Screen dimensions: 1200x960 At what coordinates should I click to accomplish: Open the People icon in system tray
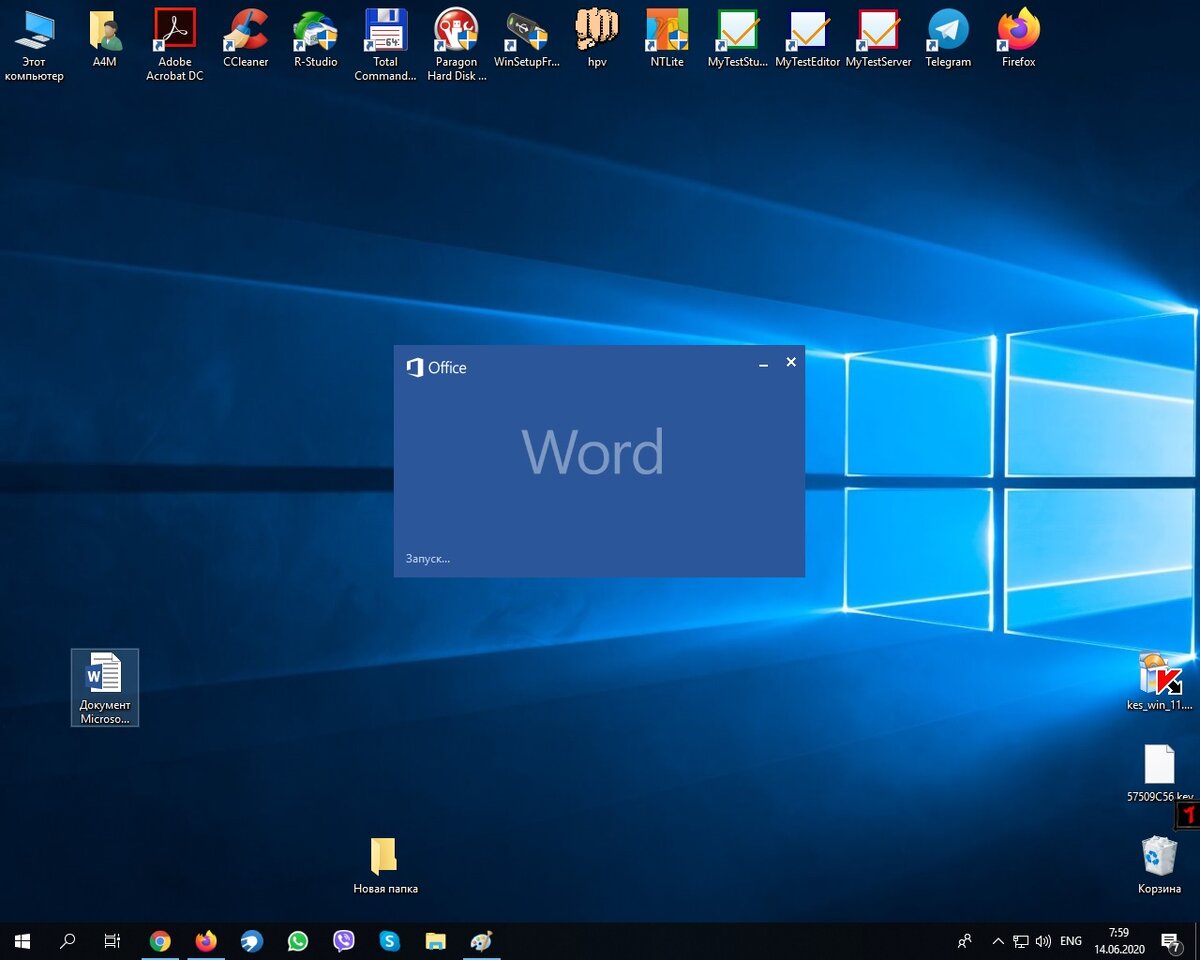coord(965,941)
